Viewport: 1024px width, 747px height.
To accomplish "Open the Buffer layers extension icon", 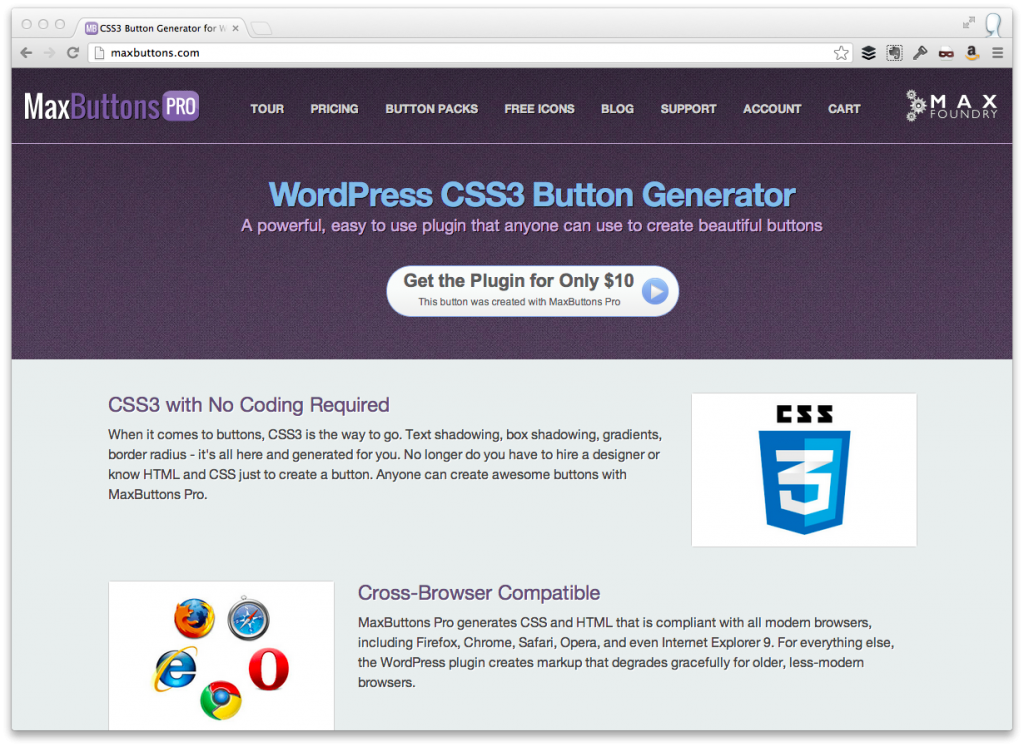I will pyautogui.click(x=869, y=53).
